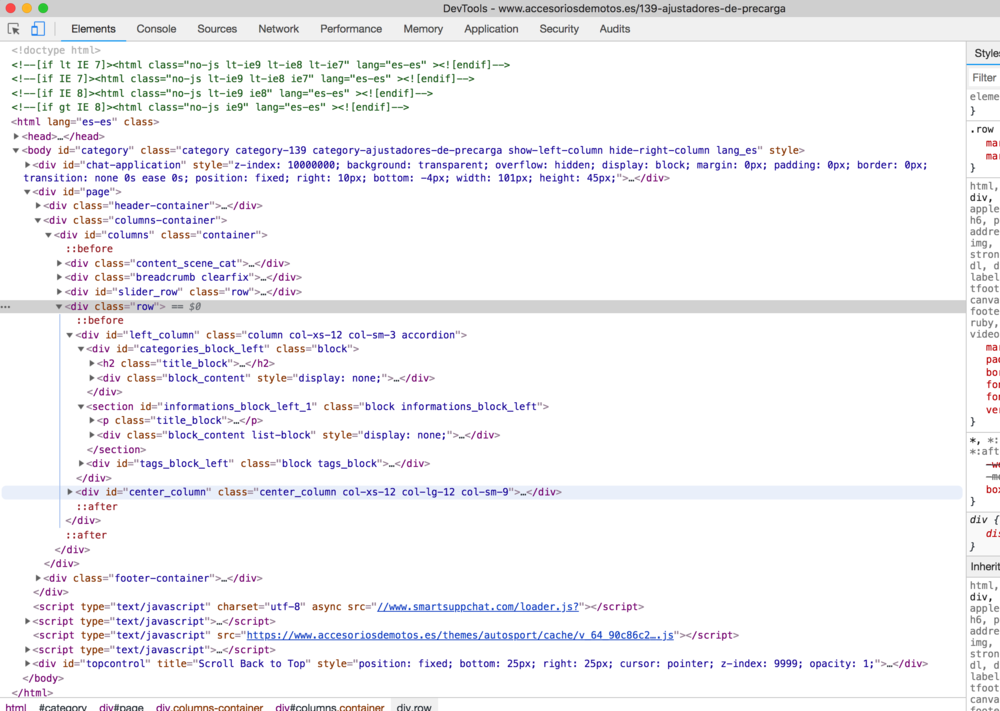Go to the Application tab
The width and height of the screenshot is (1000, 711).
click(491, 29)
